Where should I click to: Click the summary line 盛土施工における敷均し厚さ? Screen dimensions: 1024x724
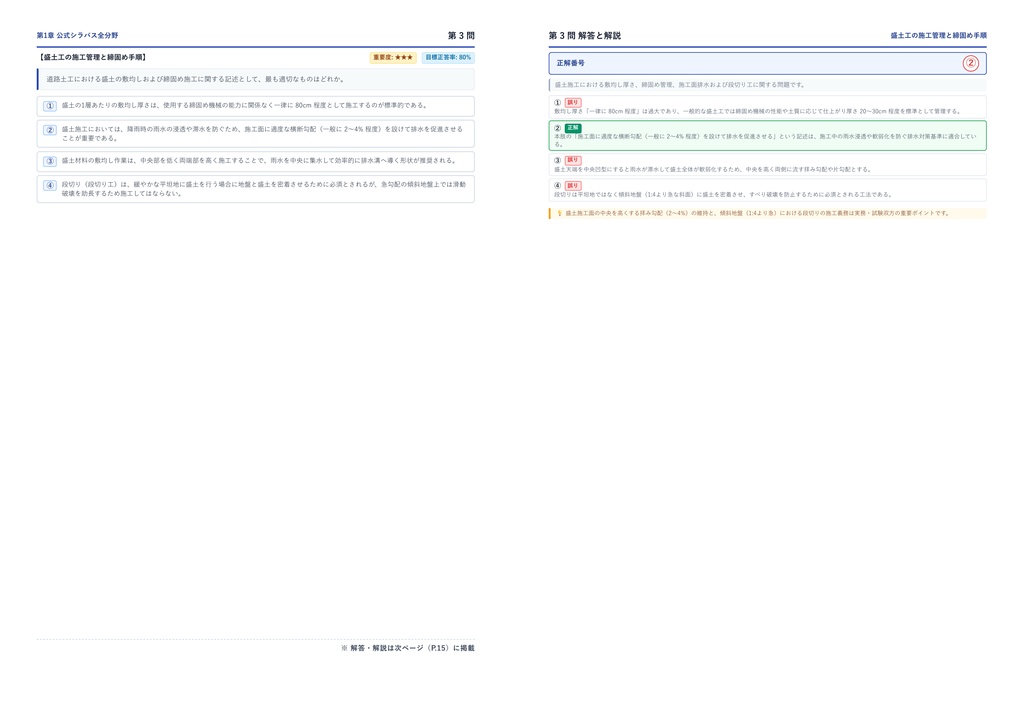(680, 85)
